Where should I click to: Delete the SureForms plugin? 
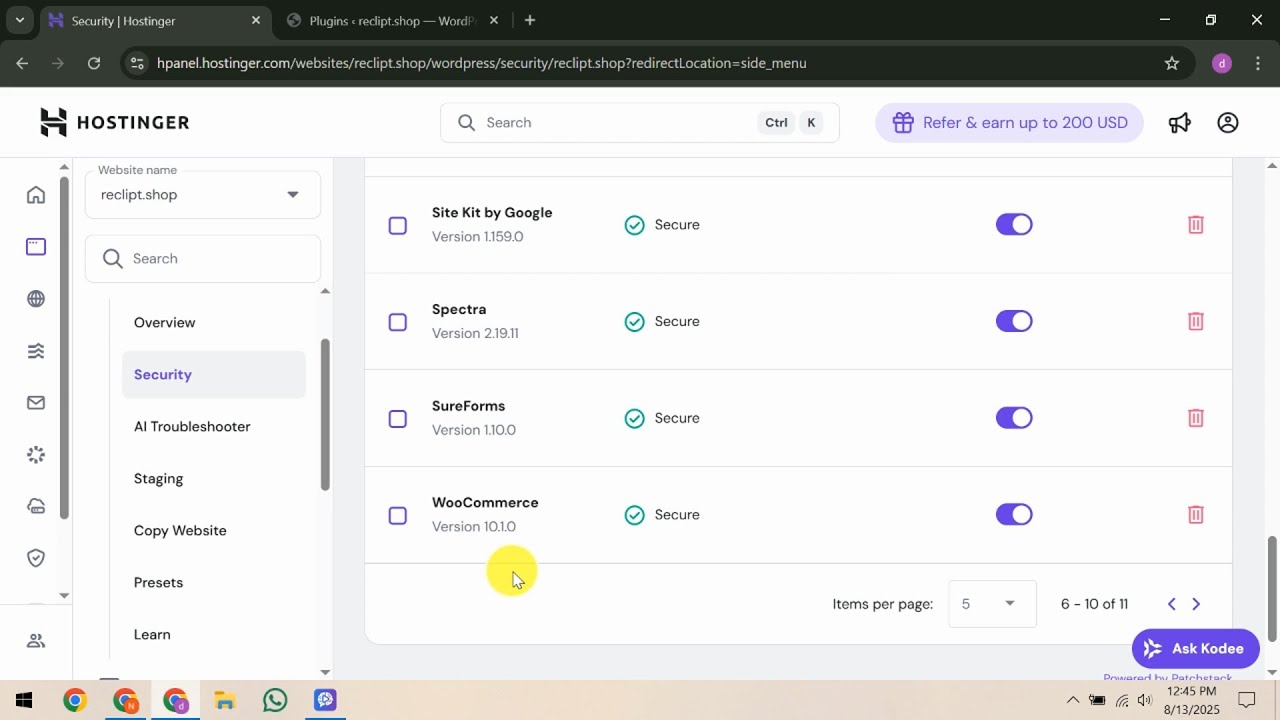1195,418
